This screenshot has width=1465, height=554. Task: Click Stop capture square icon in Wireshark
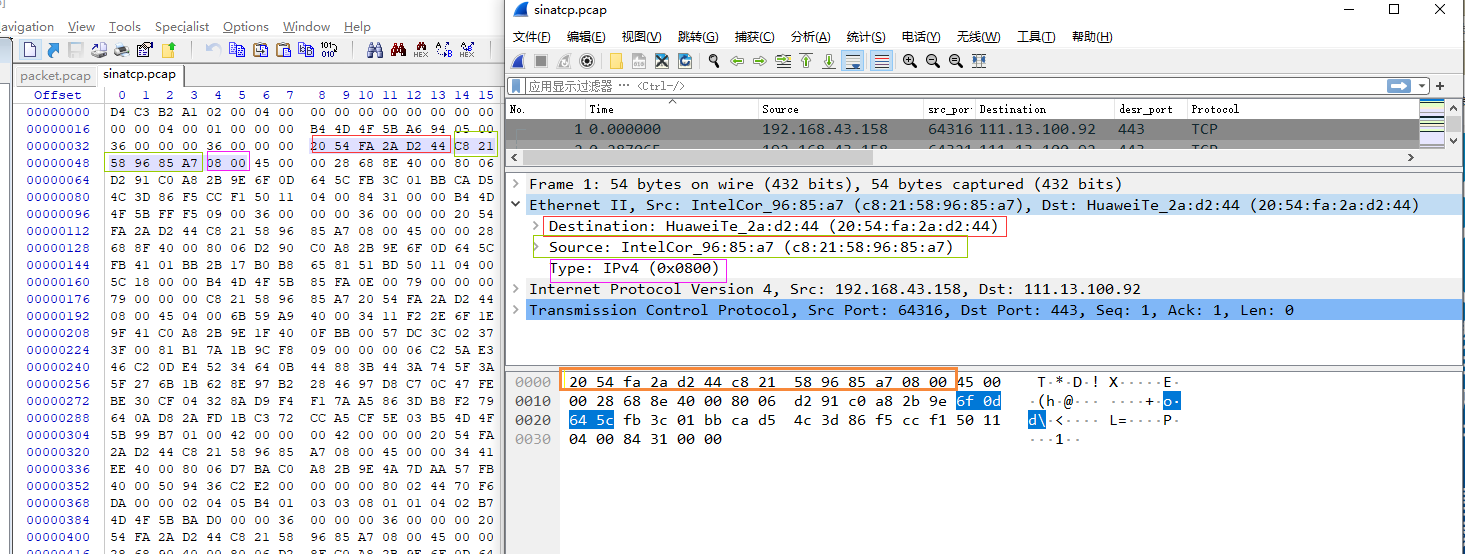tap(542, 61)
